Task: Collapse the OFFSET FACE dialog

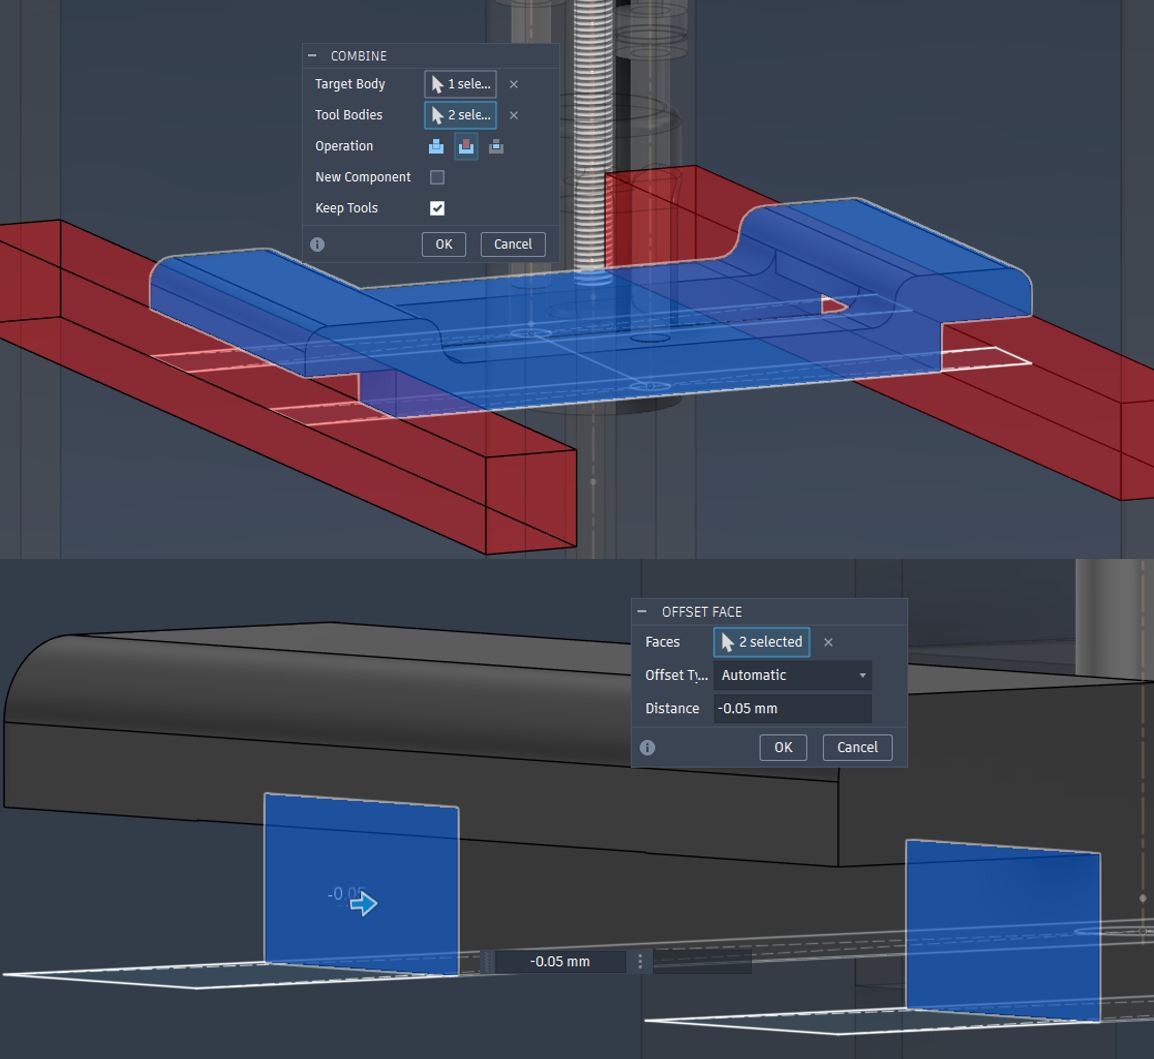Action: [644, 611]
